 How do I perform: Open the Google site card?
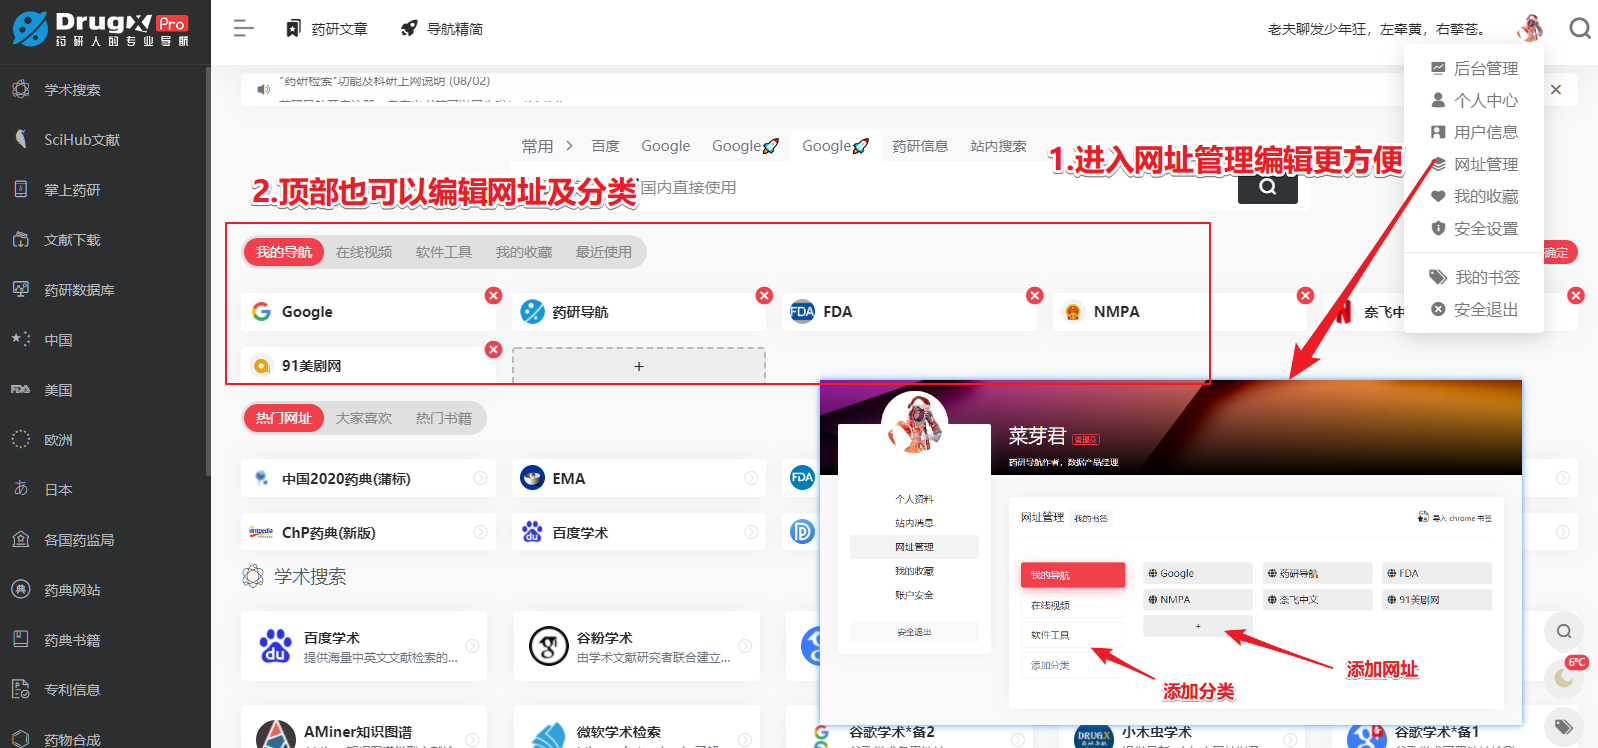coord(368,312)
